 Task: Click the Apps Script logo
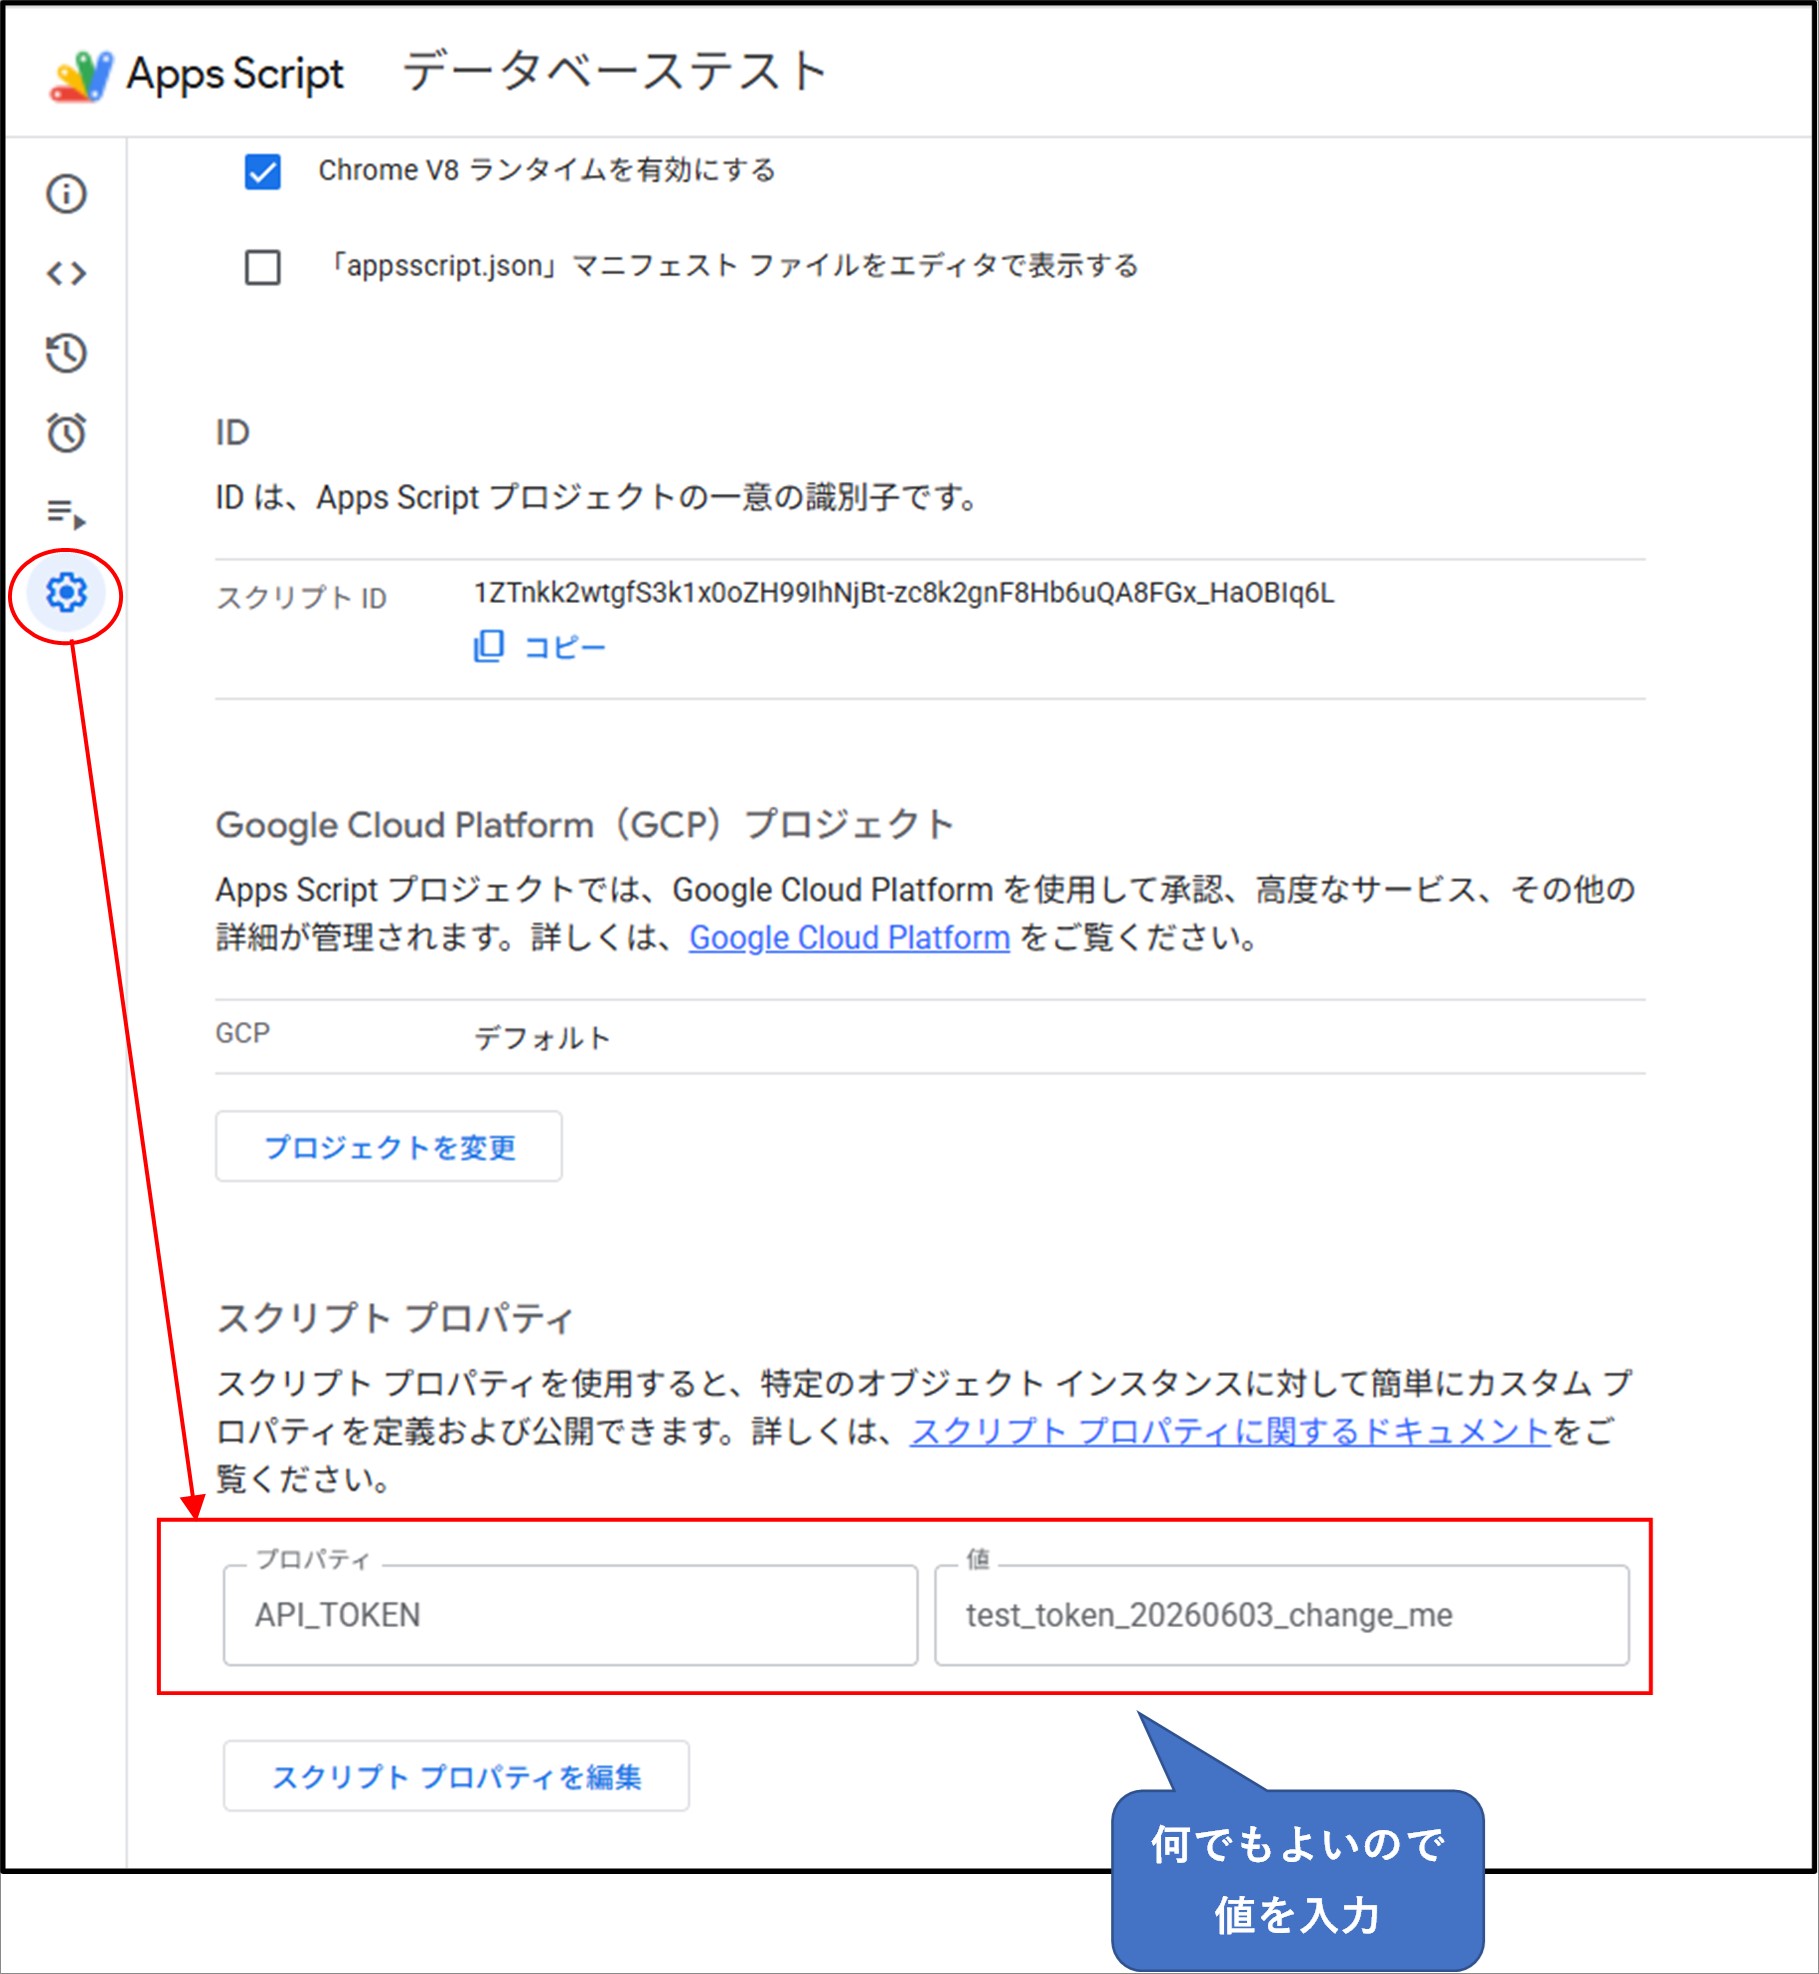81,75
